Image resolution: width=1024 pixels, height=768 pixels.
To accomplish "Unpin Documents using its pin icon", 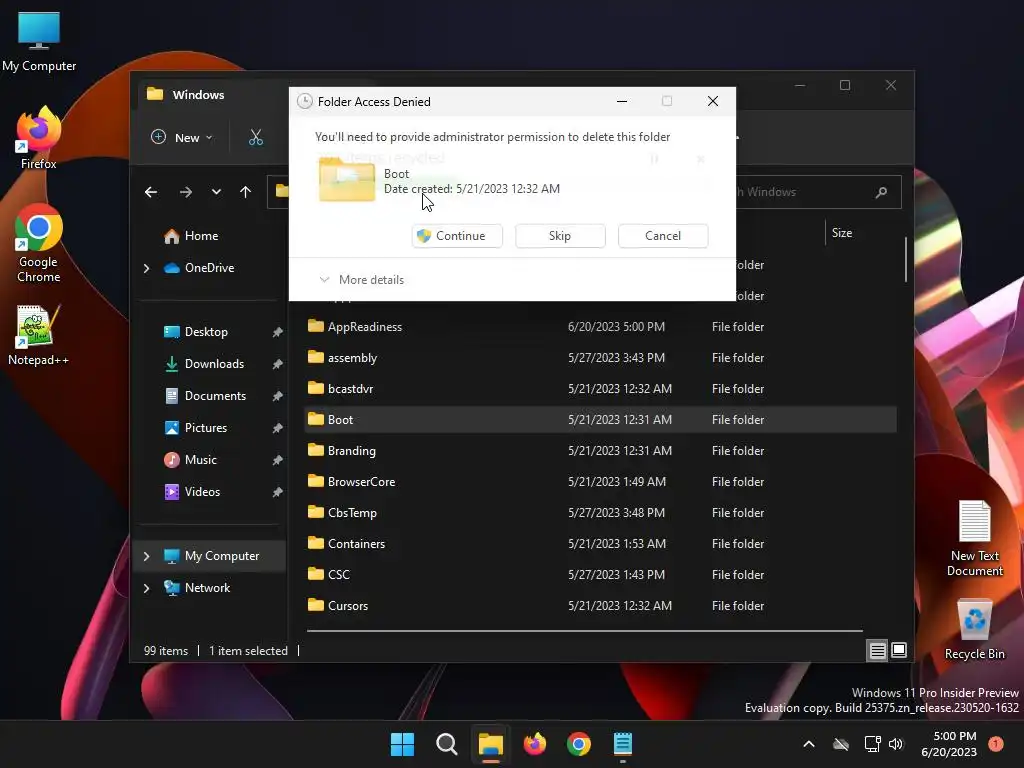I will tap(278, 396).
